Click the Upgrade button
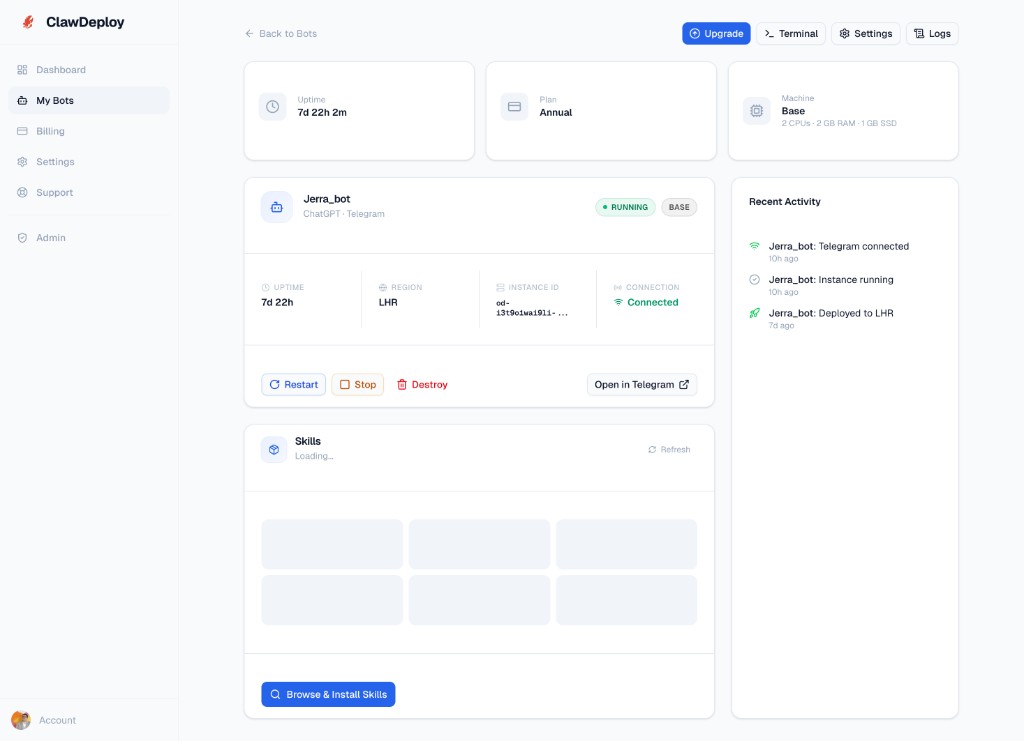This screenshot has width=1024, height=741. [x=716, y=34]
